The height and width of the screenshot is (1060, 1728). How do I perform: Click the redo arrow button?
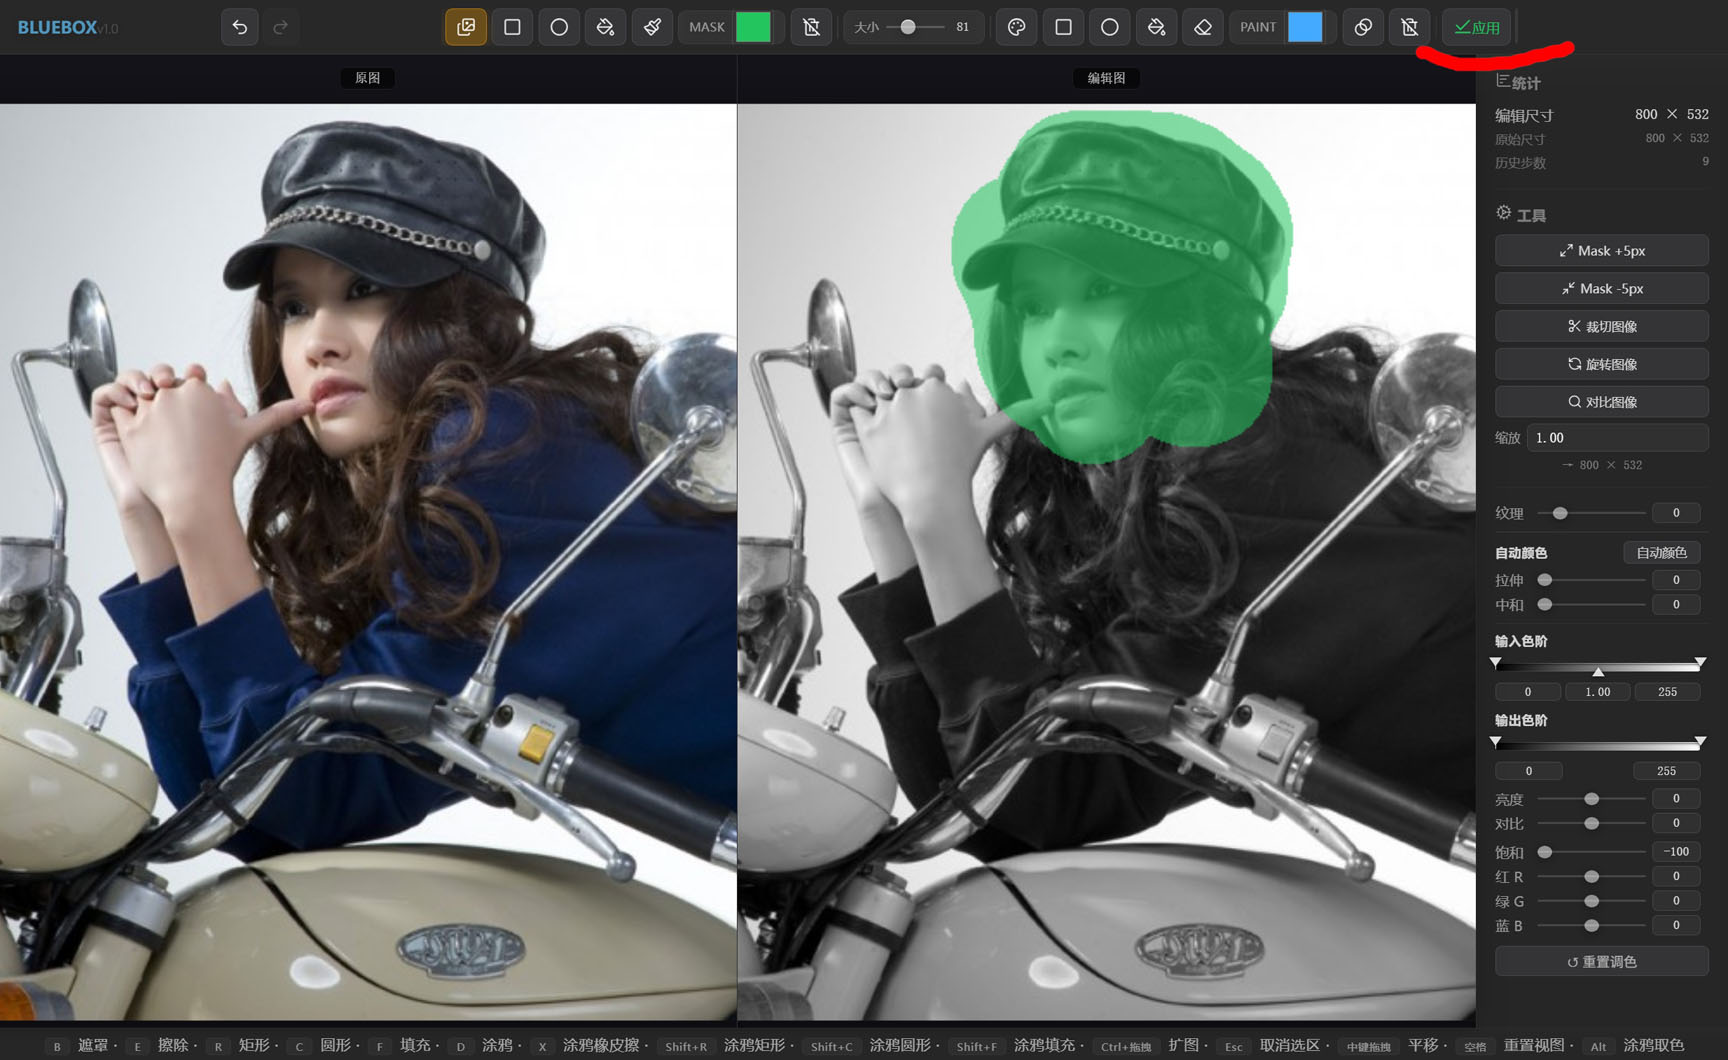[281, 27]
